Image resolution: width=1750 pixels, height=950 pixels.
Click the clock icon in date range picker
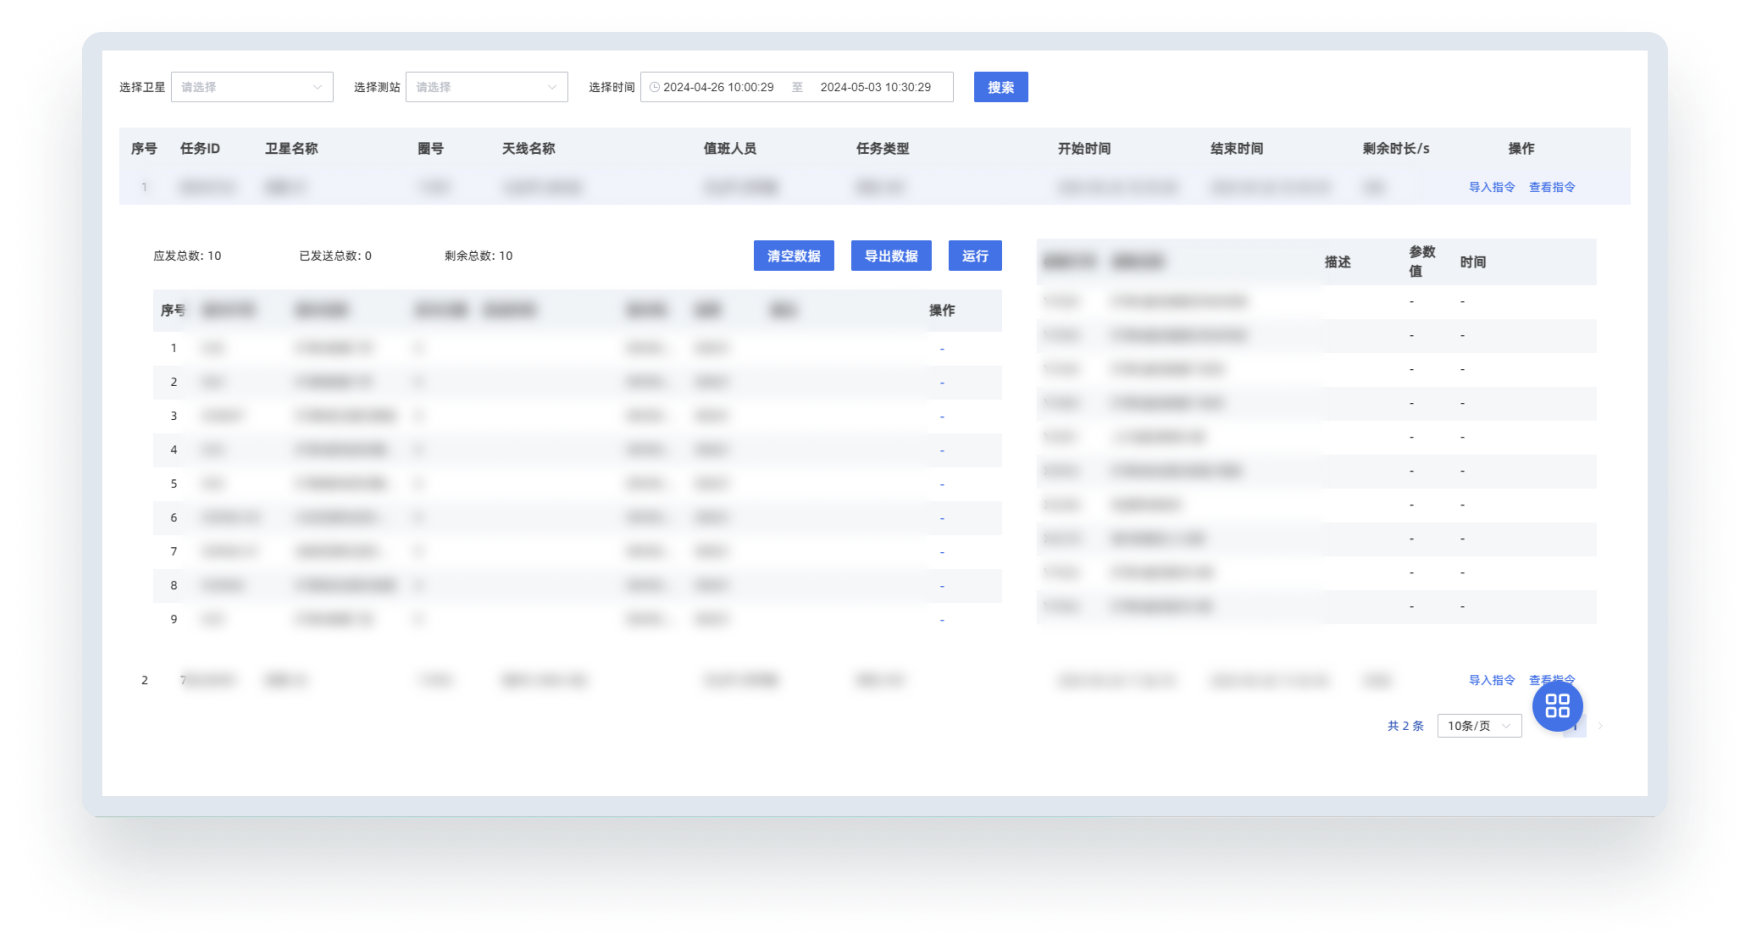point(655,87)
